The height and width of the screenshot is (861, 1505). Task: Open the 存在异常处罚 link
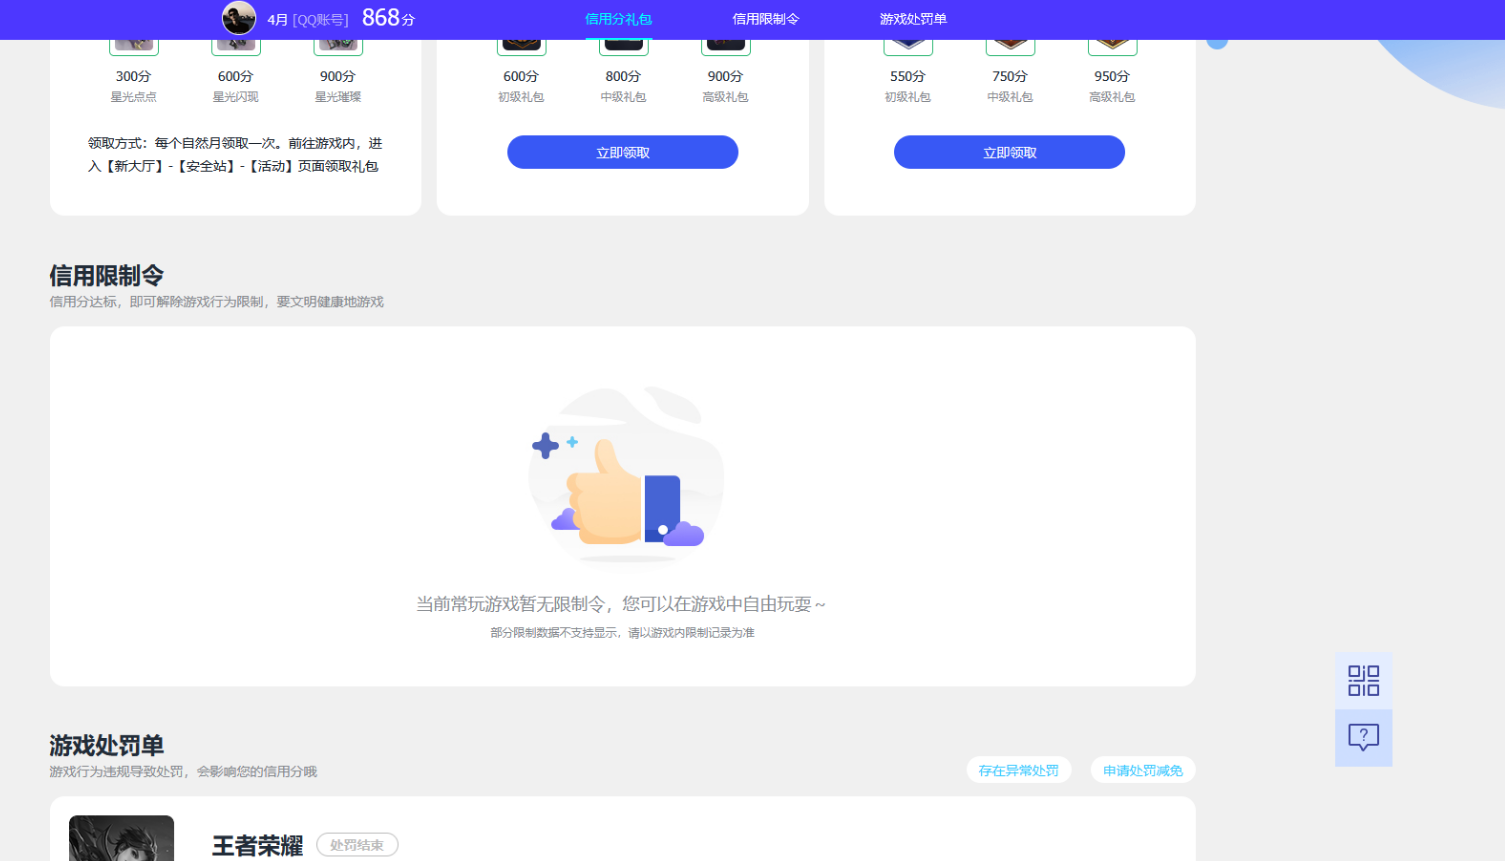point(1018,770)
